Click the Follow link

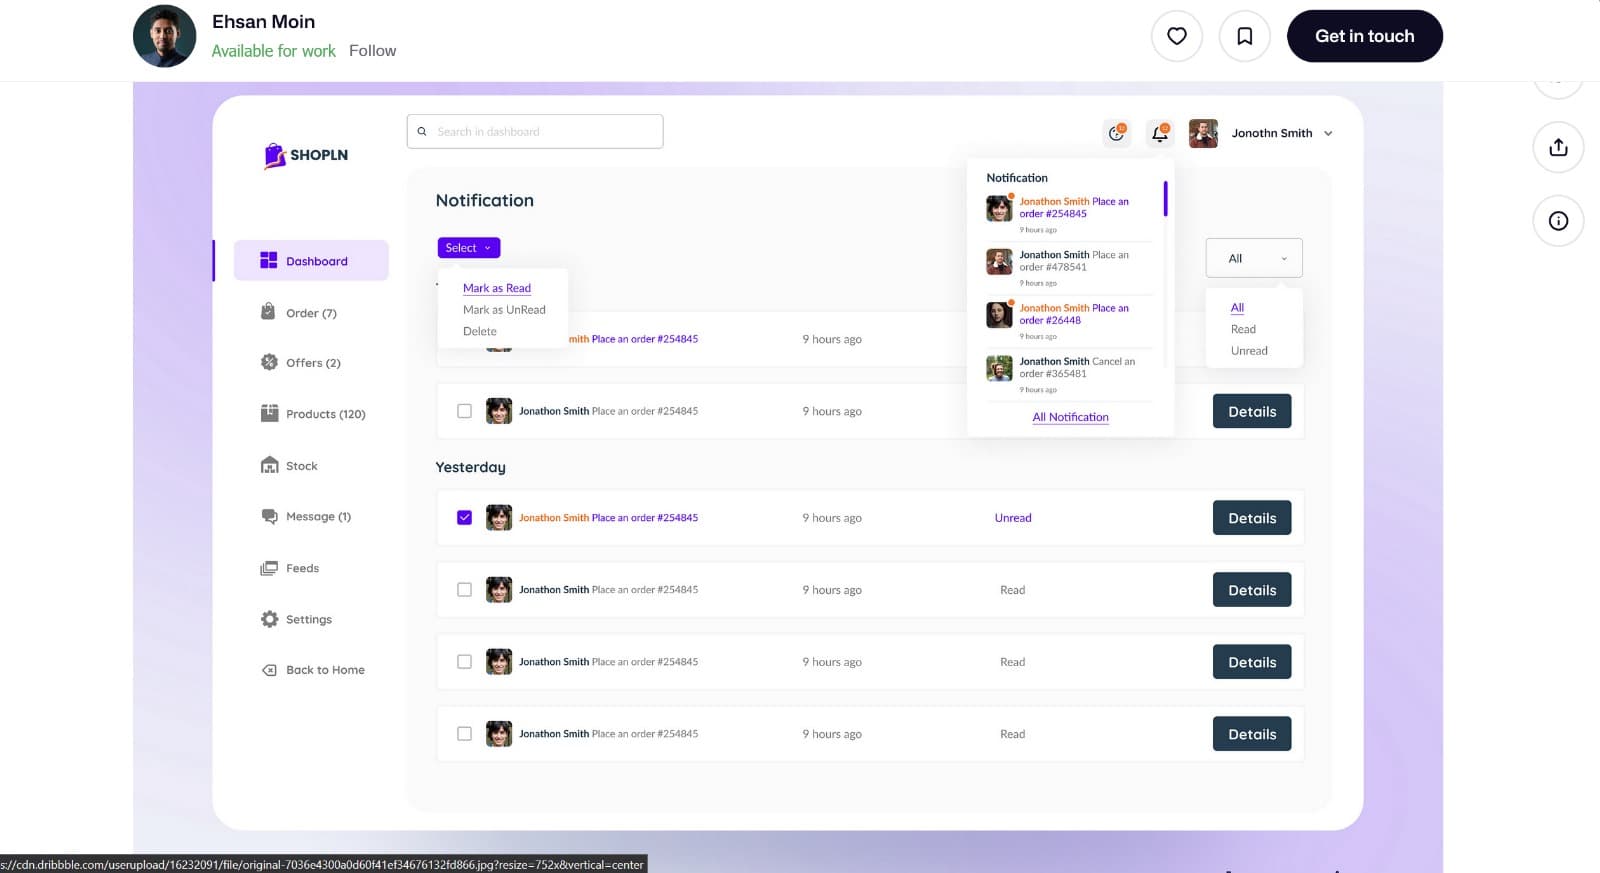(372, 51)
